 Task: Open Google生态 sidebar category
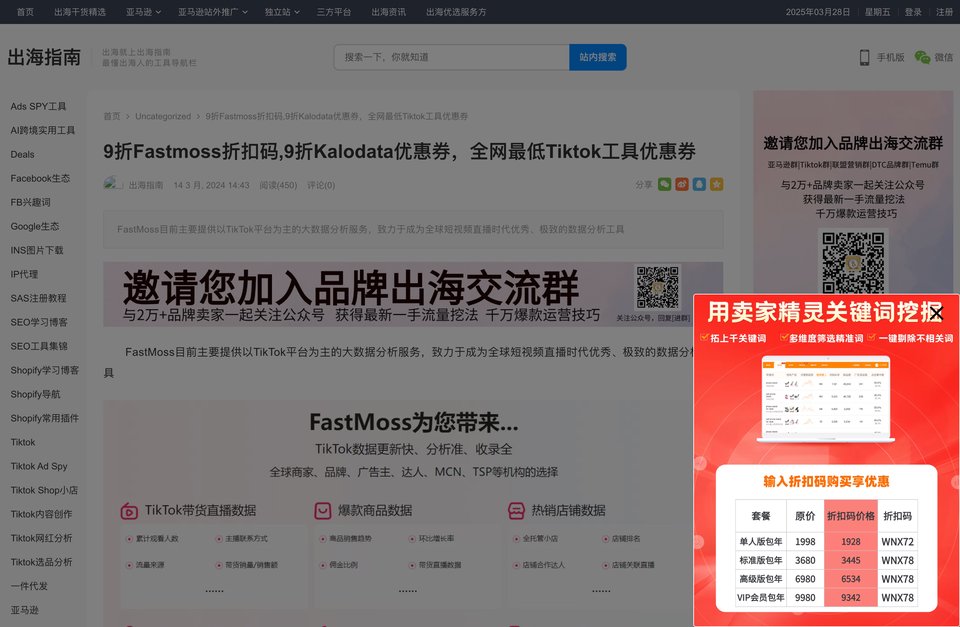pos(35,226)
